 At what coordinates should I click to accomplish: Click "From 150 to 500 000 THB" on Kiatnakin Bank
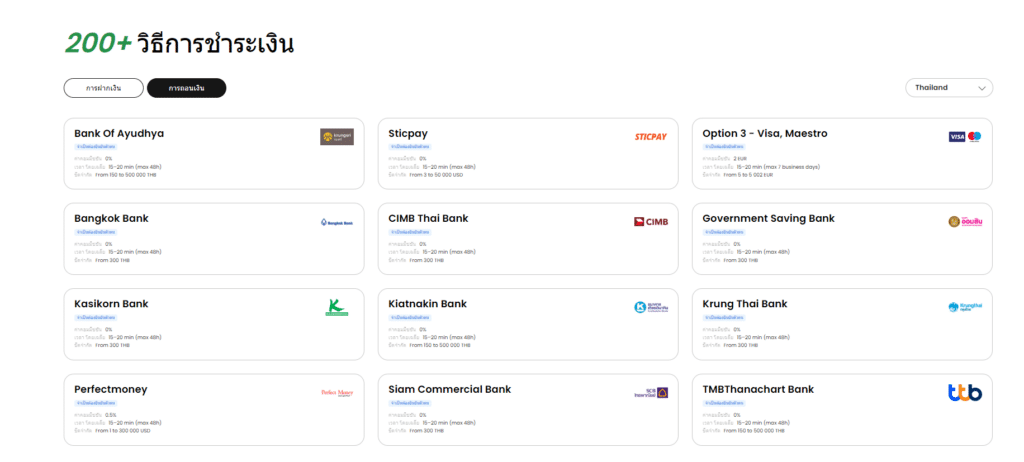[440, 346]
